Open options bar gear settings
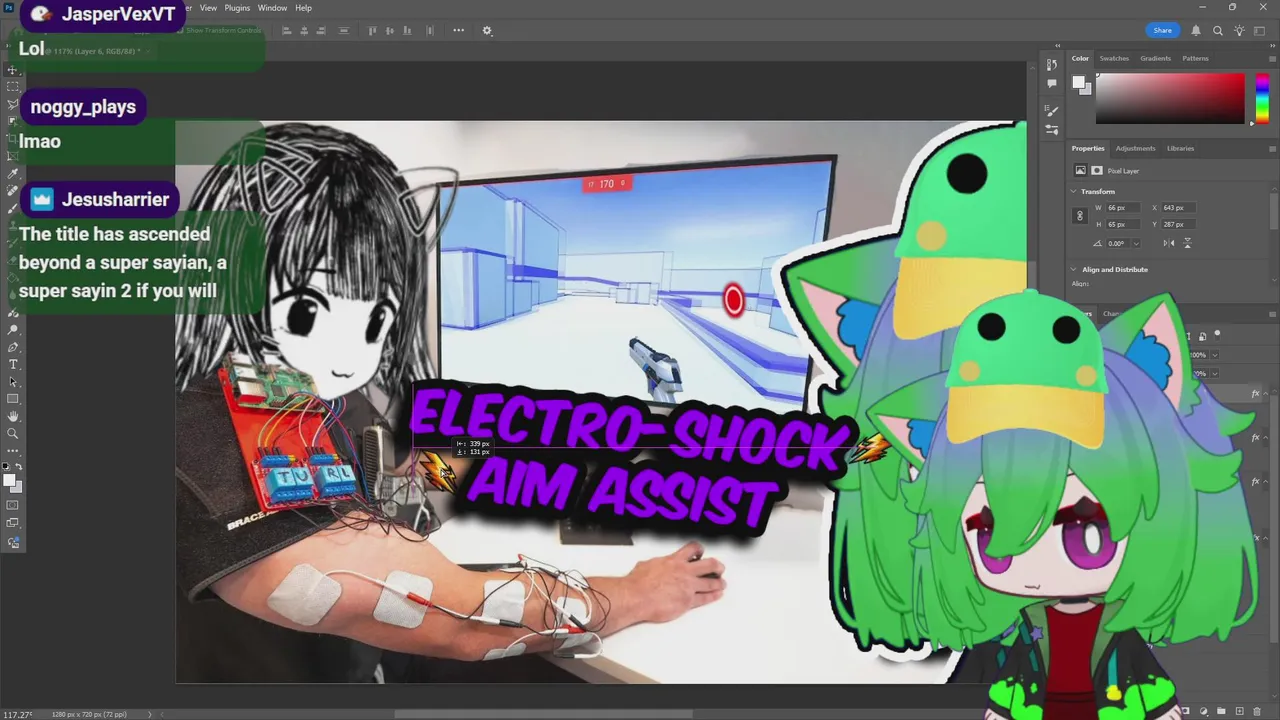 [x=488, y=30]
